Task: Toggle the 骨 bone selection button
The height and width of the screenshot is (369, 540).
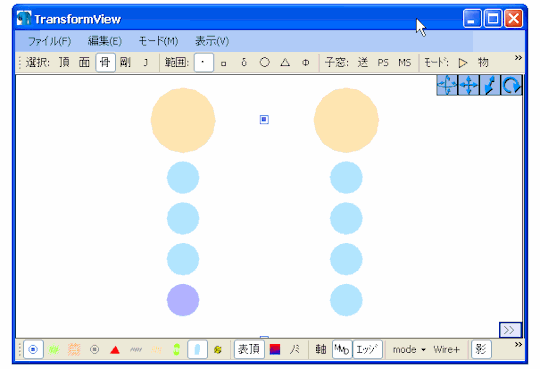Action: tap(105, 62)
